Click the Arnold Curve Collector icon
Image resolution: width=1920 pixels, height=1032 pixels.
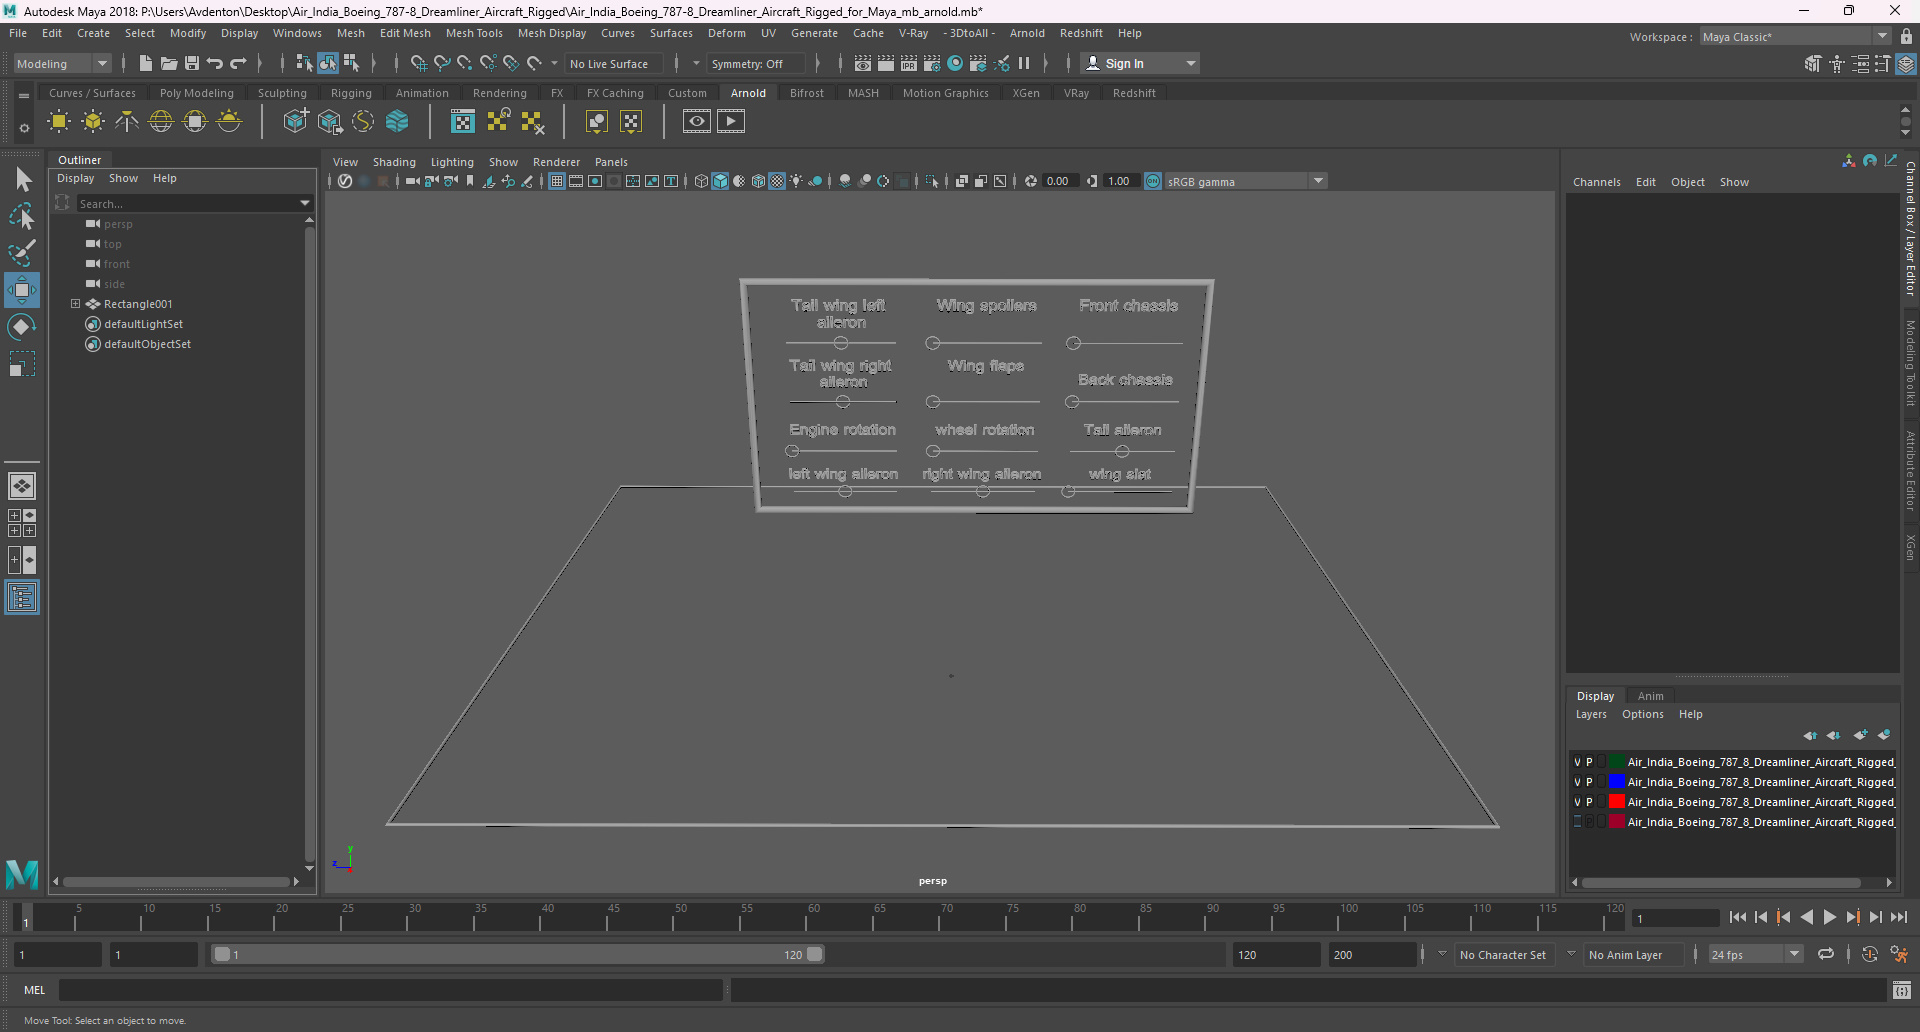(363, 122)
